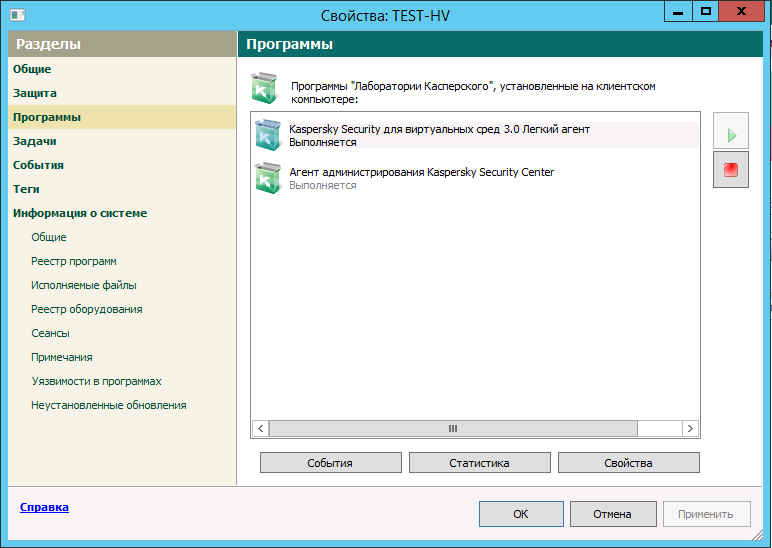772x548 pixels.
Task: Click the window system icon in title bar
Action: tap(18, 15)
